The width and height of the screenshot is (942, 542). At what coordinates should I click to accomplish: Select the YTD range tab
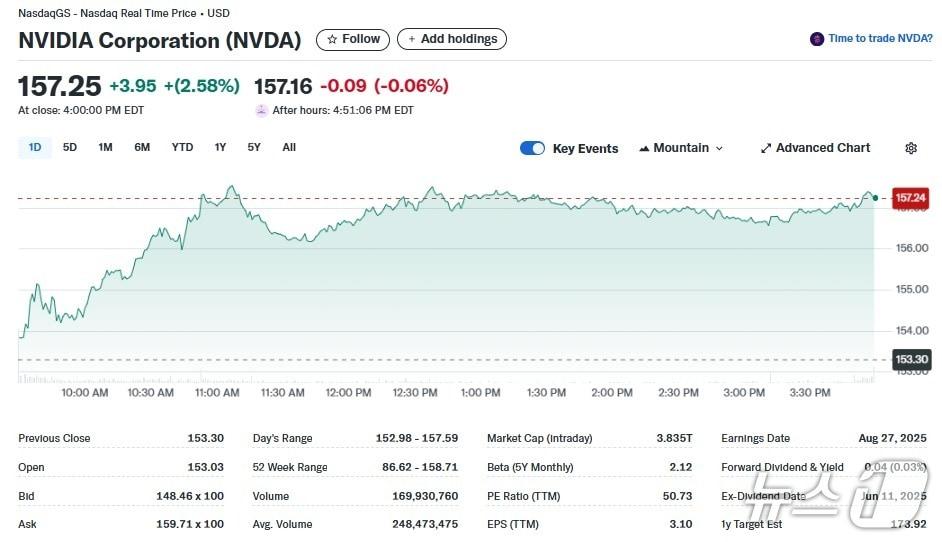click(182, 148)
